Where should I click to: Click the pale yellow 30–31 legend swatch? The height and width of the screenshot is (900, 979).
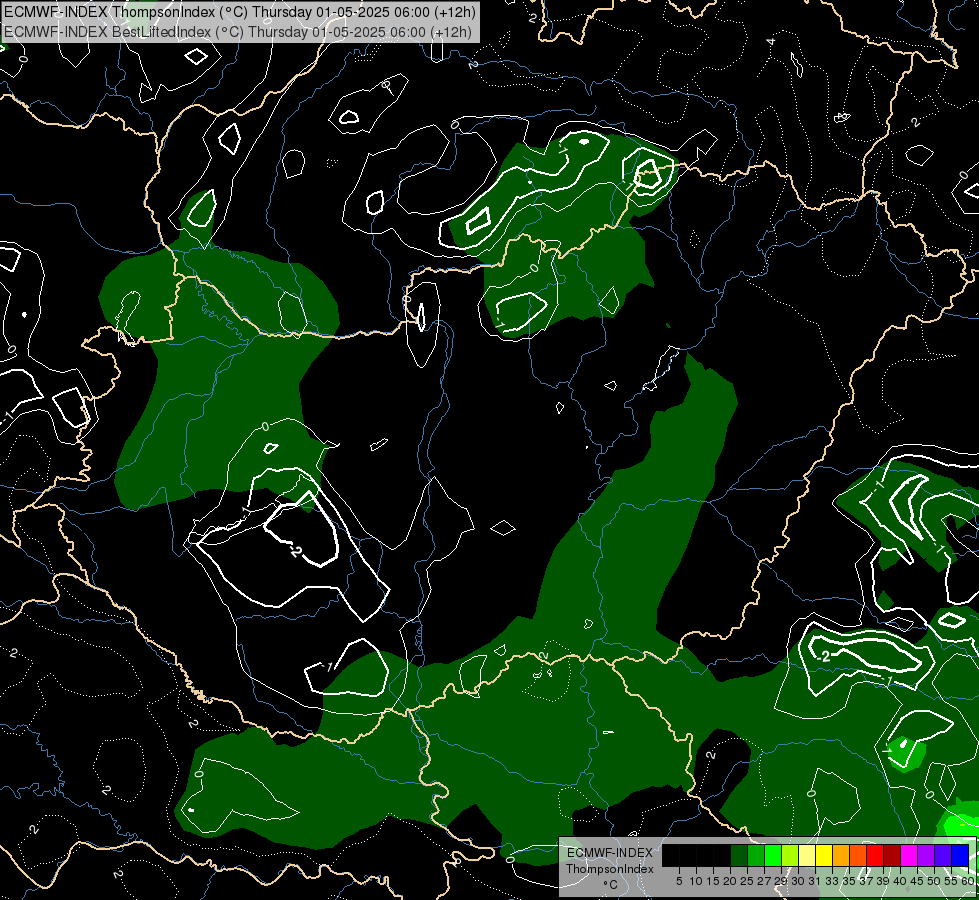807,855
